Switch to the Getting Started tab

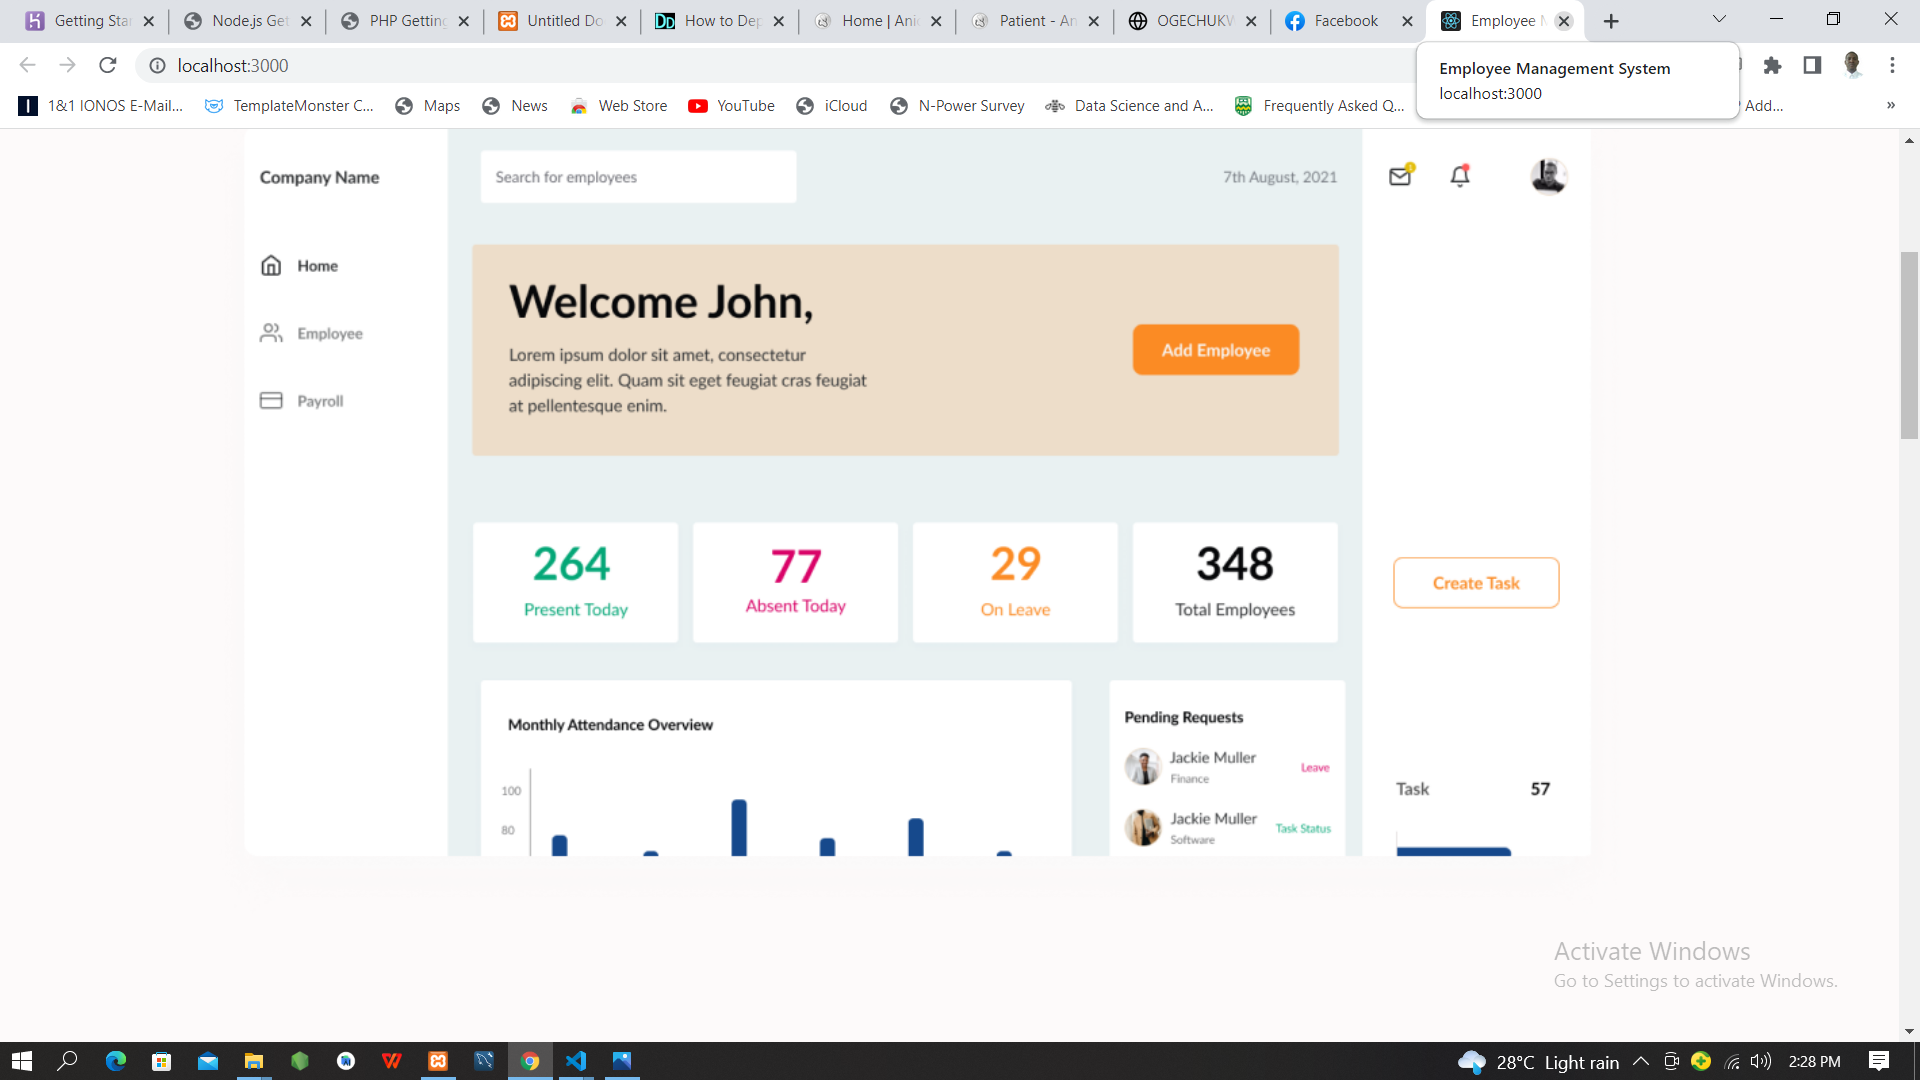tap(88, 21)
